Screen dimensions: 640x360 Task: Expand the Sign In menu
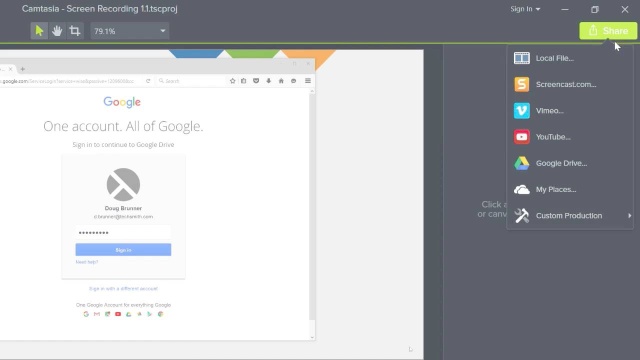(x=525, y=9)
